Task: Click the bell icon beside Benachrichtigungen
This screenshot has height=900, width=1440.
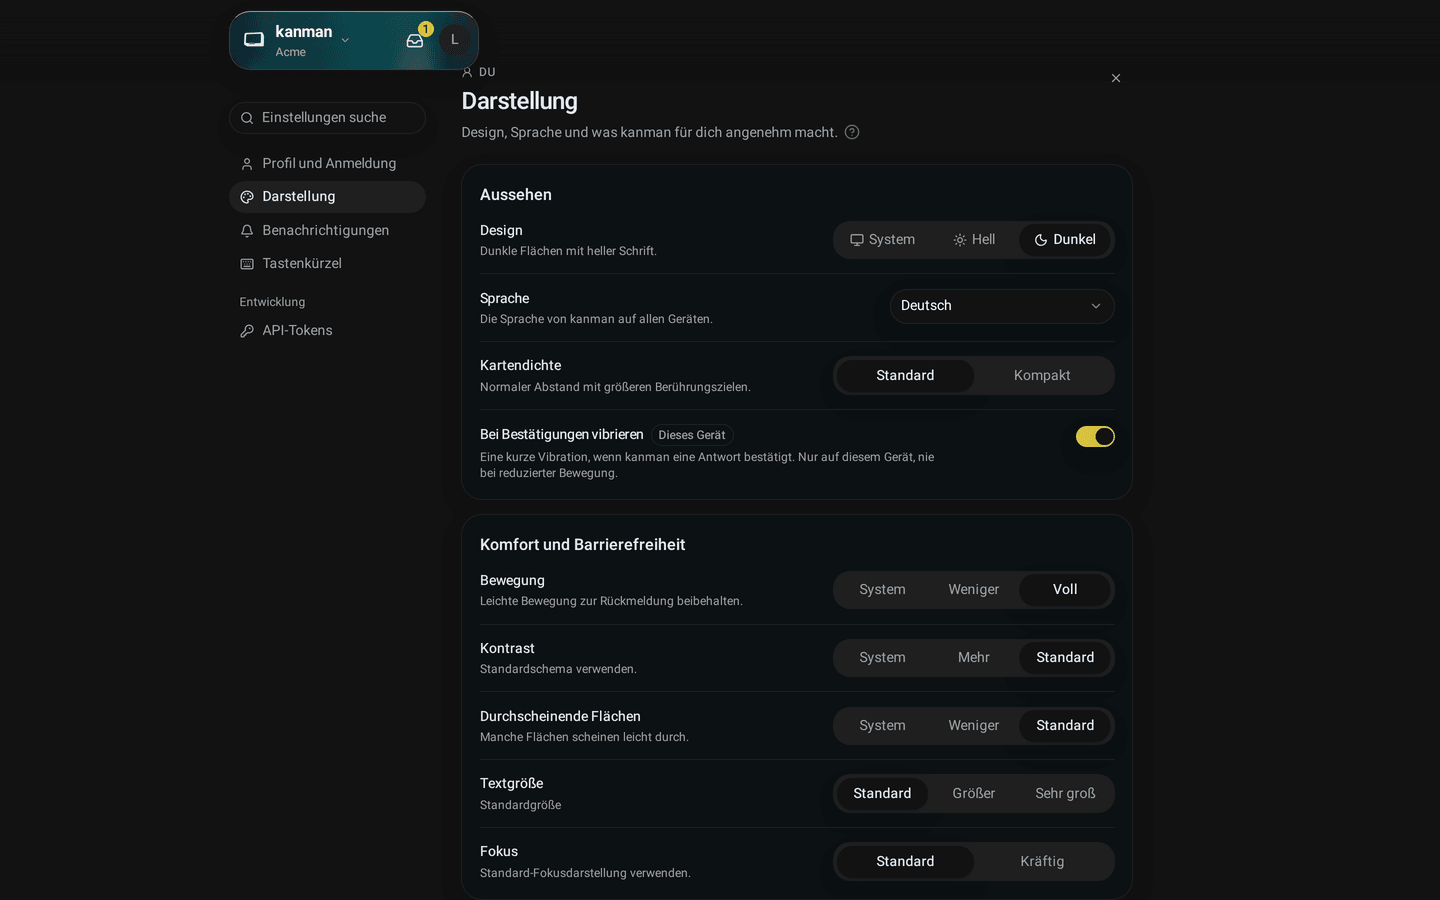Action: point(247,231)
